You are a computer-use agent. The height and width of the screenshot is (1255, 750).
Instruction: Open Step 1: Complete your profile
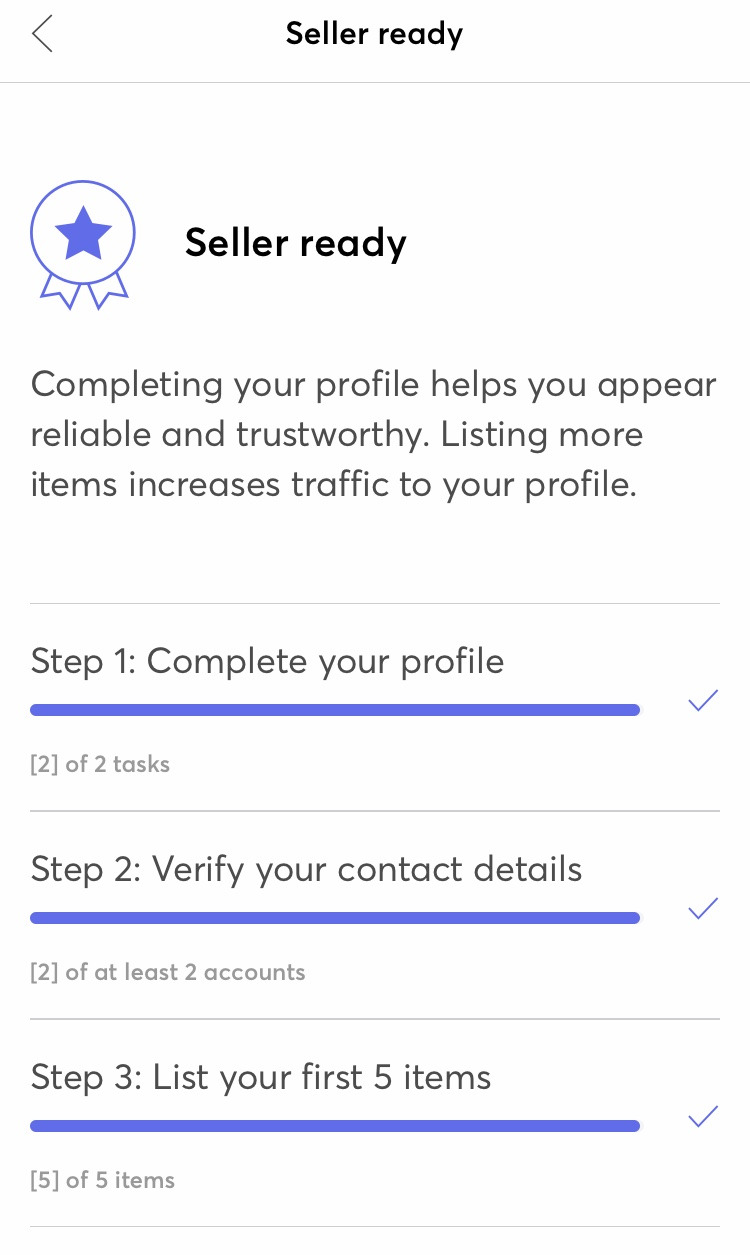pos(268,661)
